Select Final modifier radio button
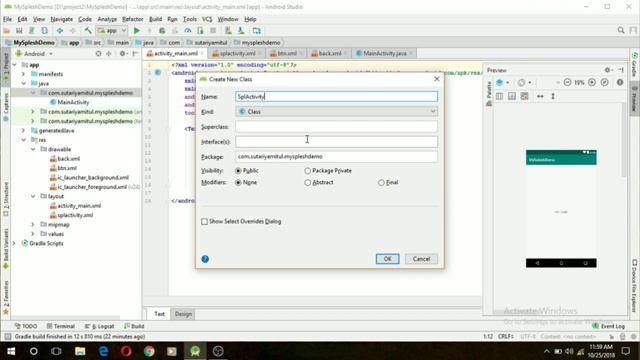This screenshot has height=360, width=640. click(x=381, y=182)
